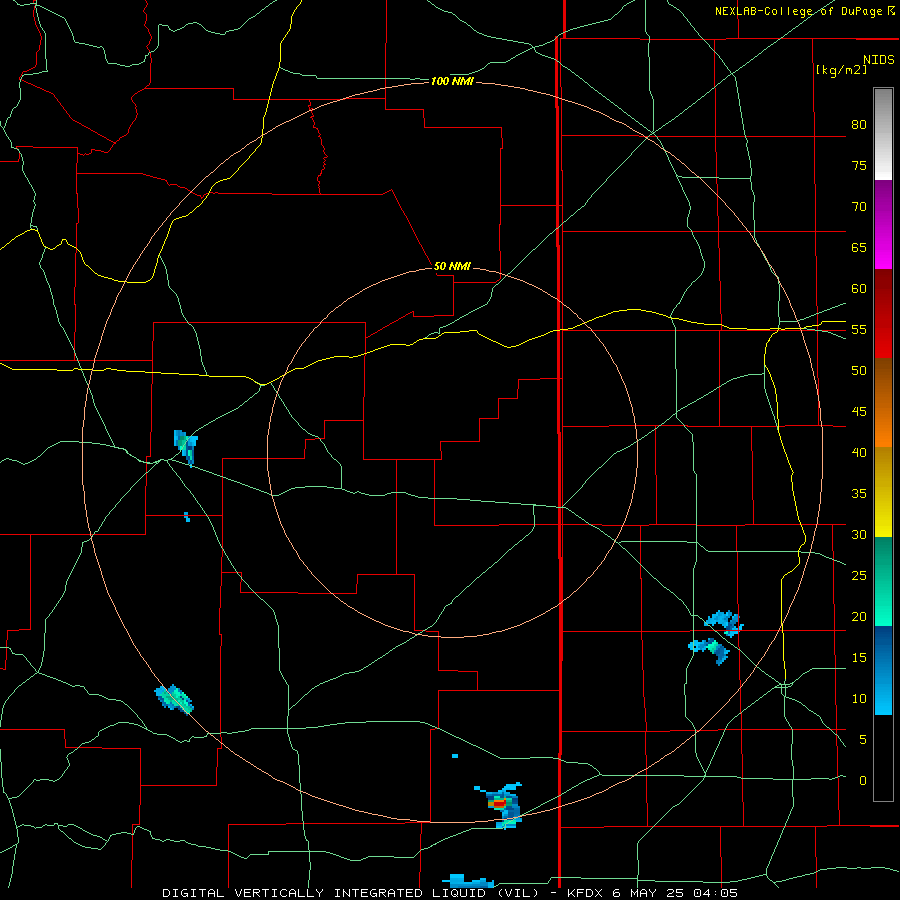Image resolution: width=900 pixels, height=900 pixels.
Task: Click scale value 60
Action: pos(859,289)
